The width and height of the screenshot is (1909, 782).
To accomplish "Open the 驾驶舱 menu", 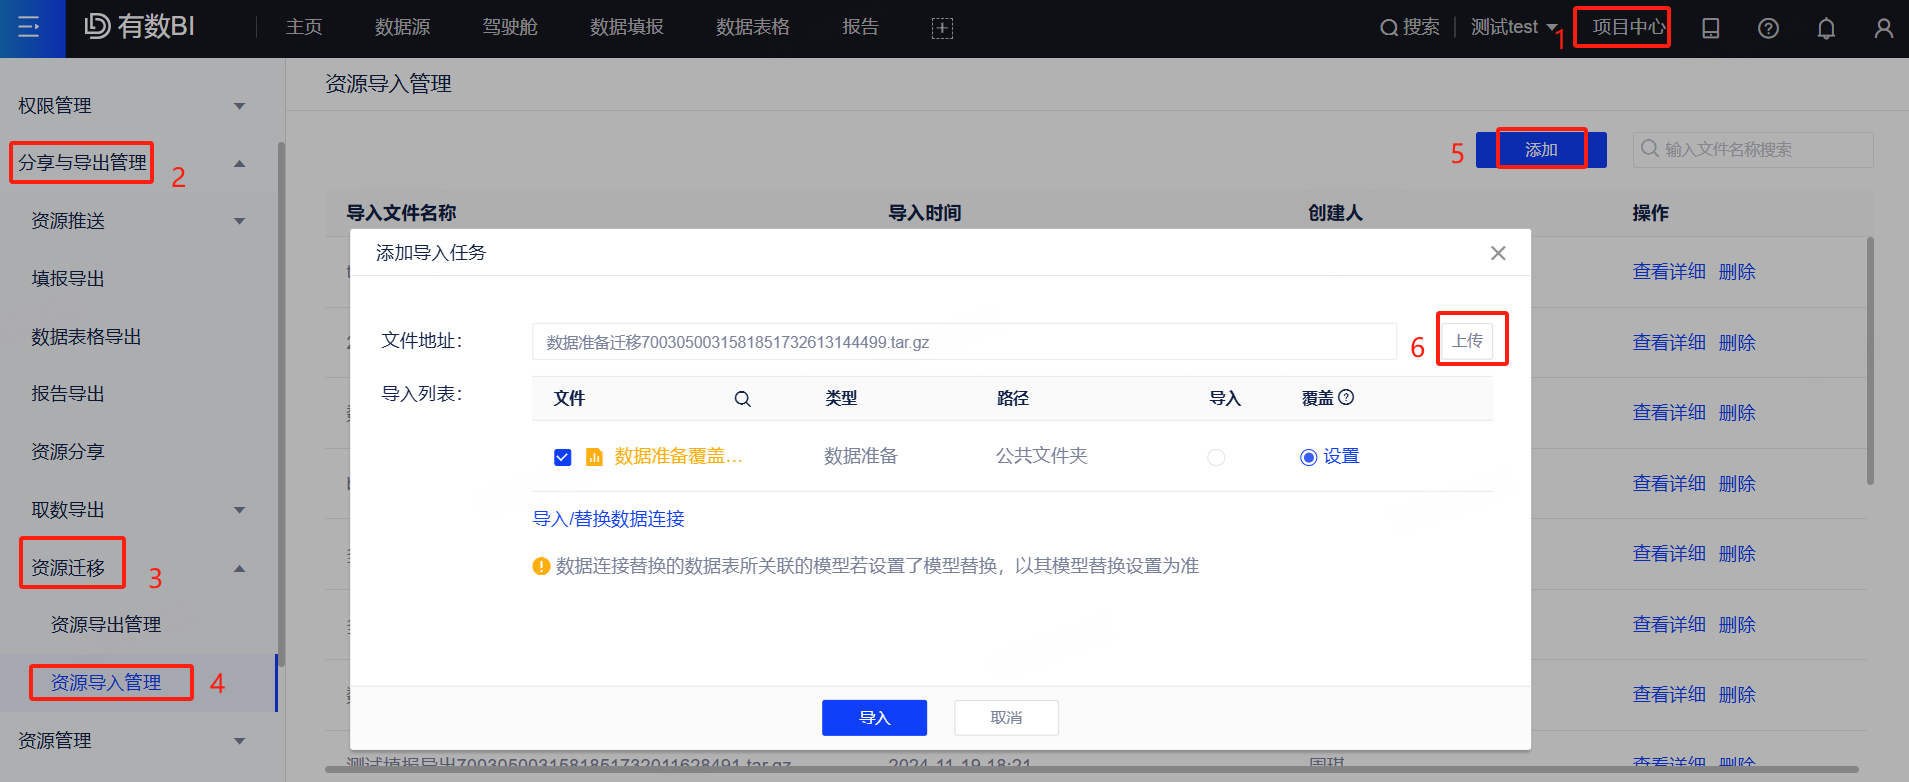I will click(x=510, y=28).
